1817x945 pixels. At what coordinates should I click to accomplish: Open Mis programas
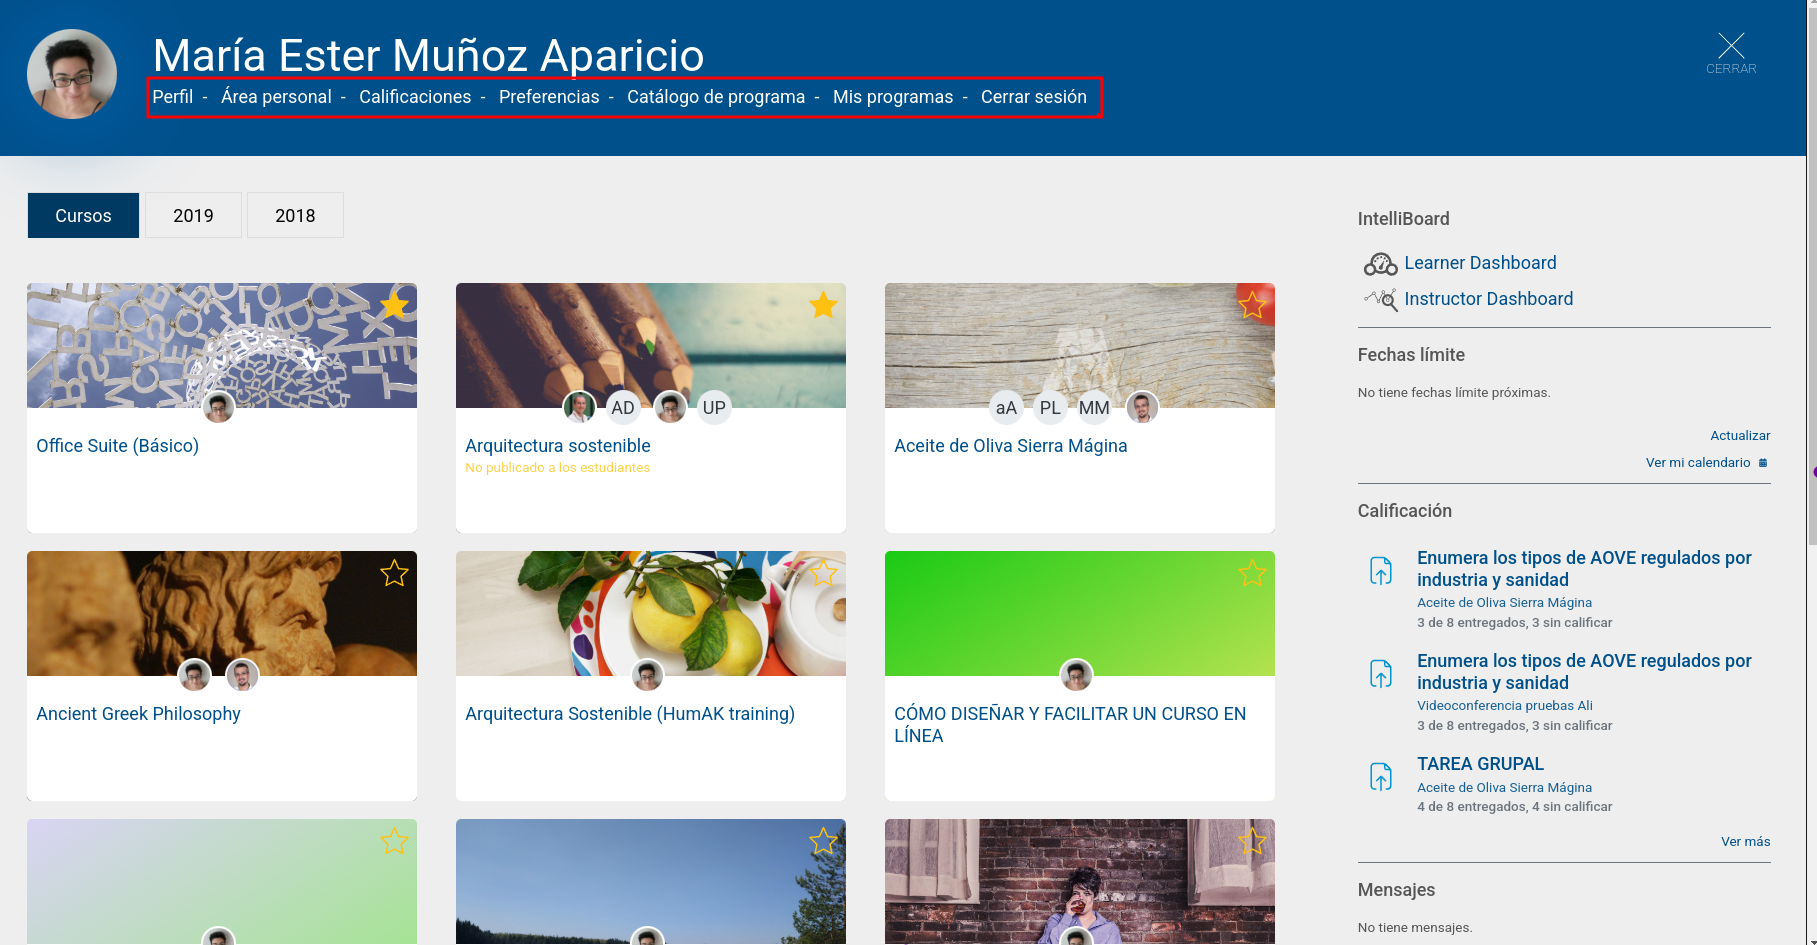(x=893, y=97)
